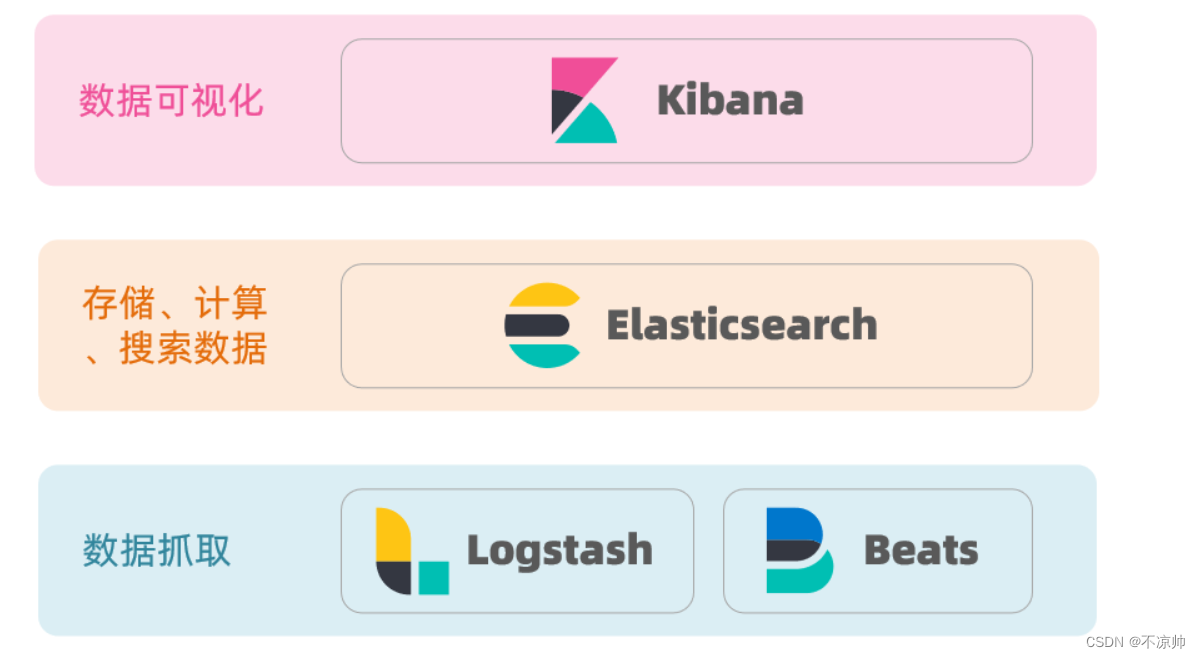Click the Beats logo icon
Screen dimensions: 1200x658
tap(799, 550)
